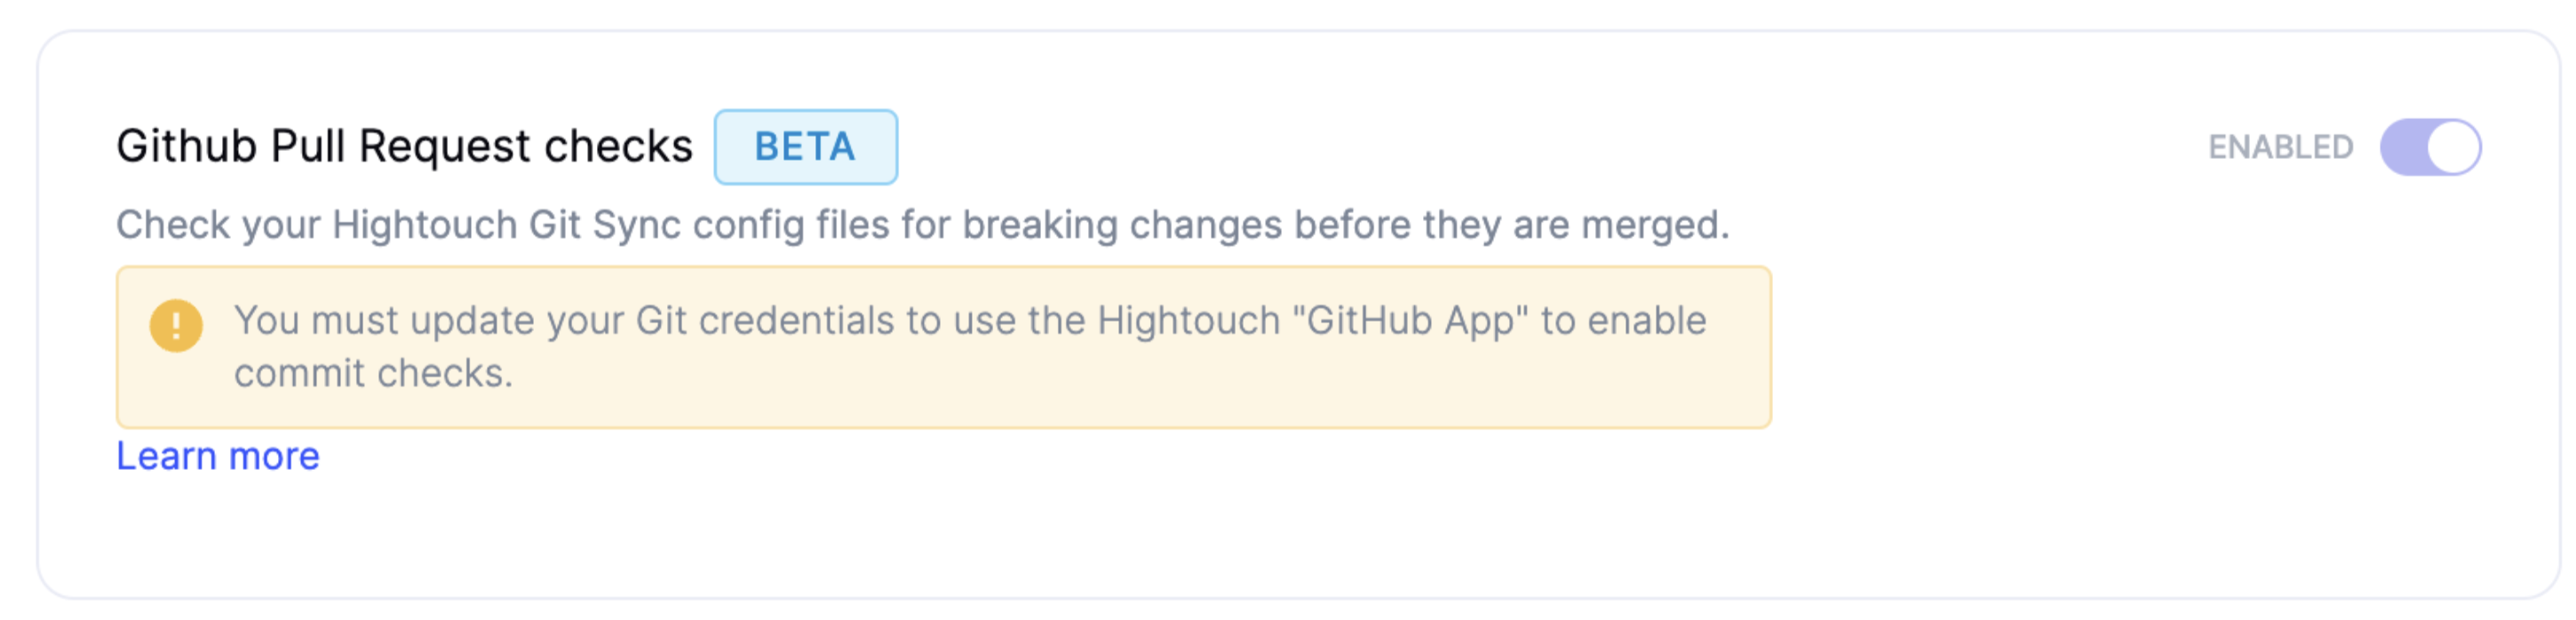Click the yellow warning exclamation icon
The height and width of the screenshot is (620, 2576).
176,326
